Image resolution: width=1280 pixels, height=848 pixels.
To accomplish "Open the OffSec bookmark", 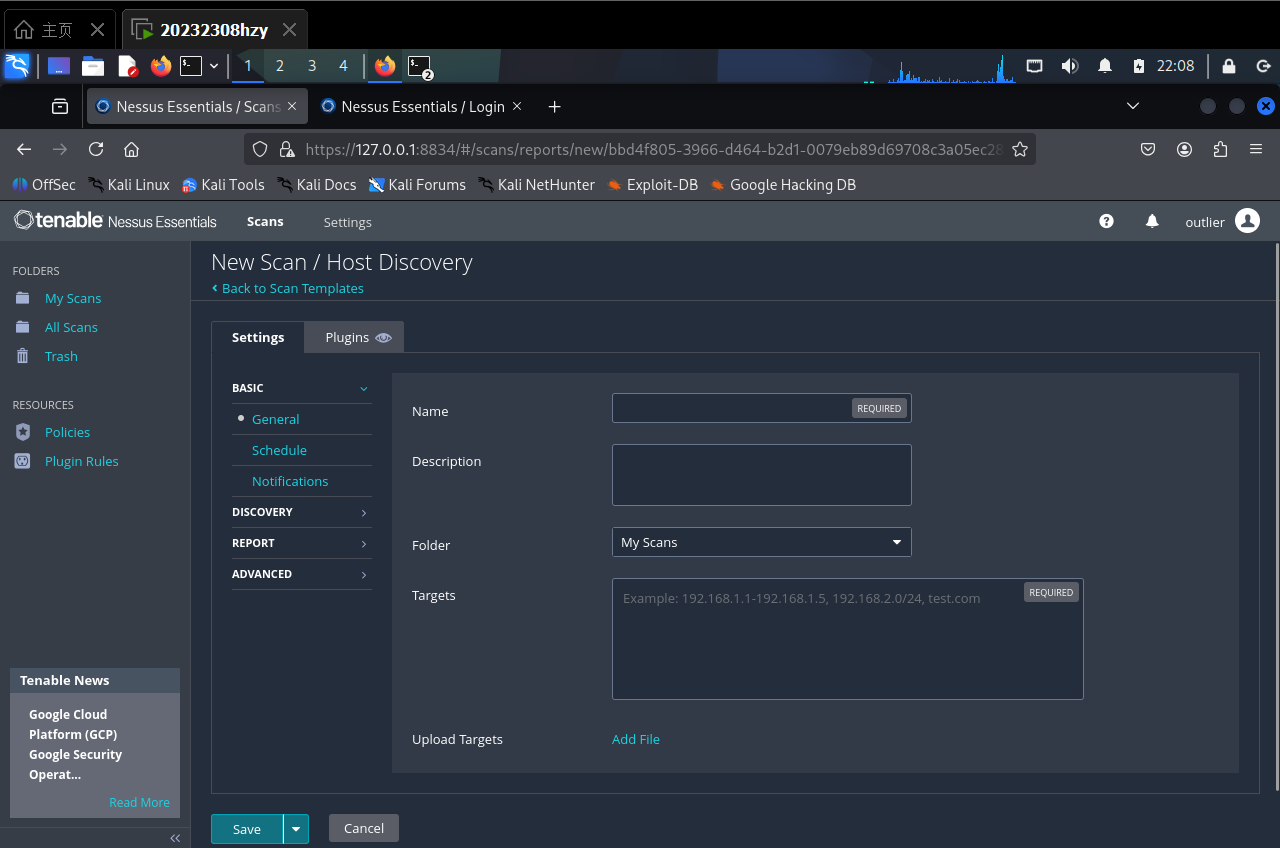I will [x=44, y=184].
